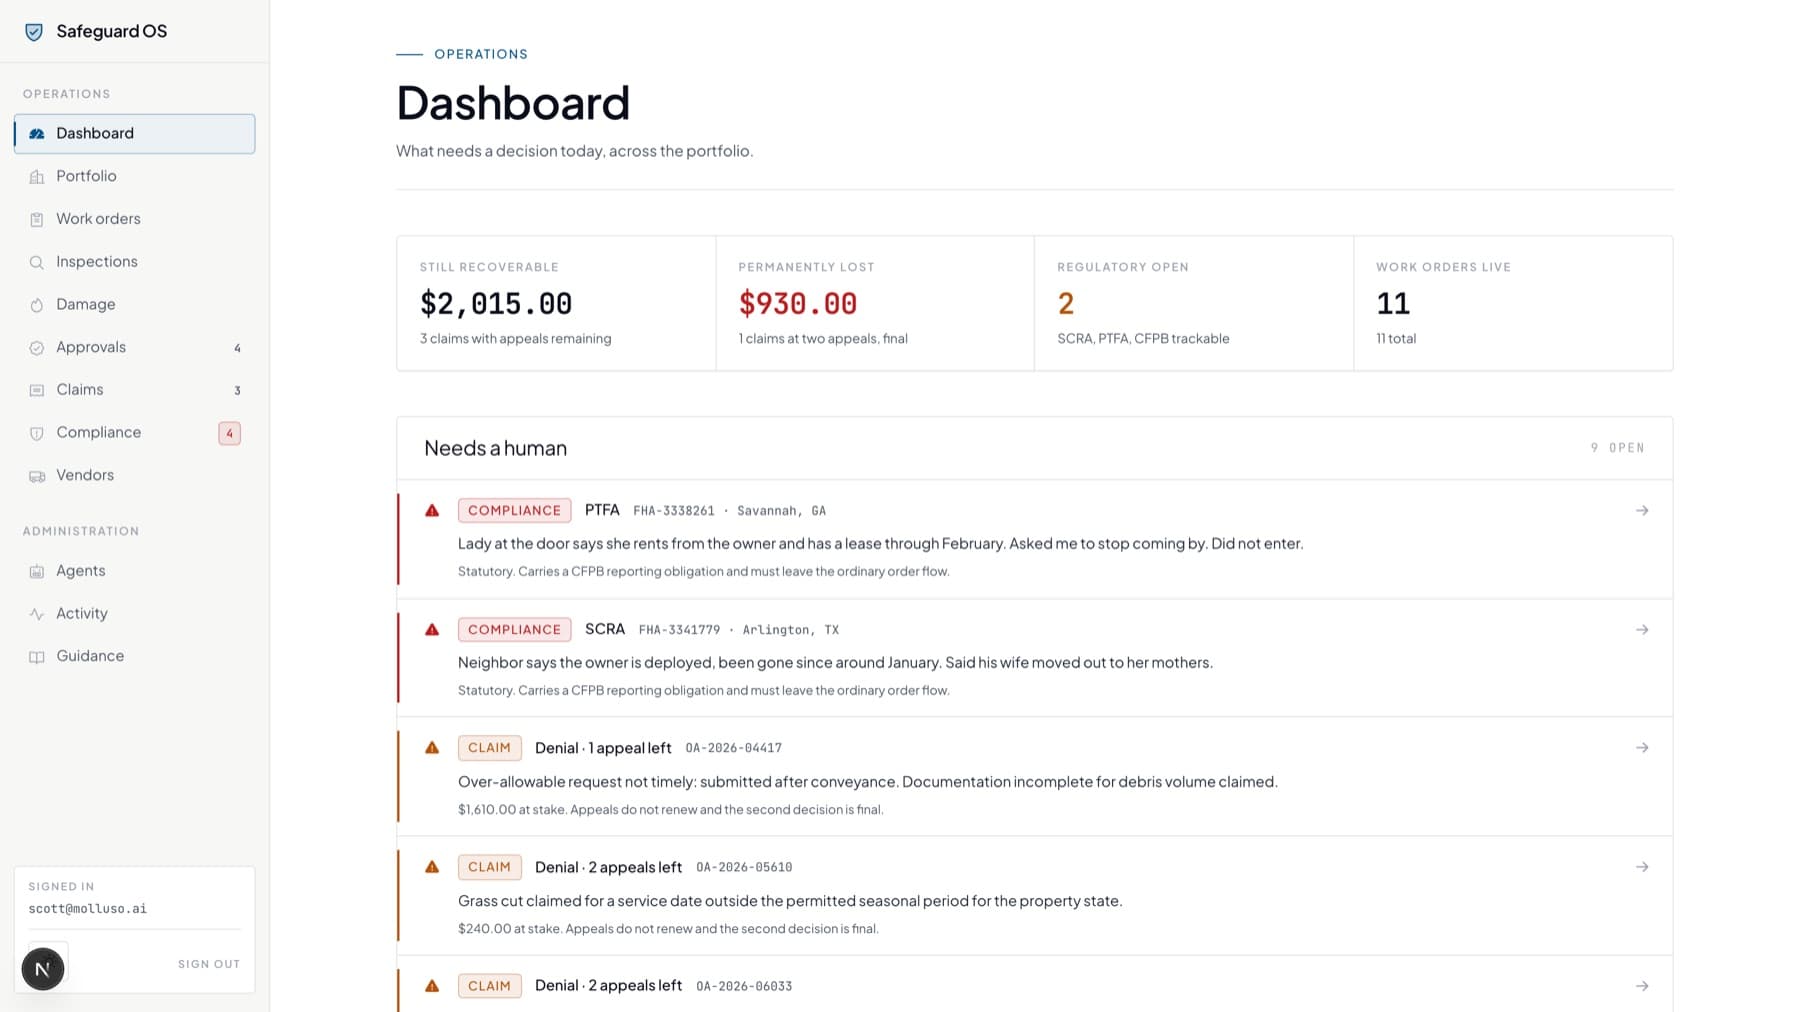The width and height of the screenshot is (1800, 1012).
Task: Click the 'Needs a human' heading
Action: pyautogui.click(x=495, y=448)
